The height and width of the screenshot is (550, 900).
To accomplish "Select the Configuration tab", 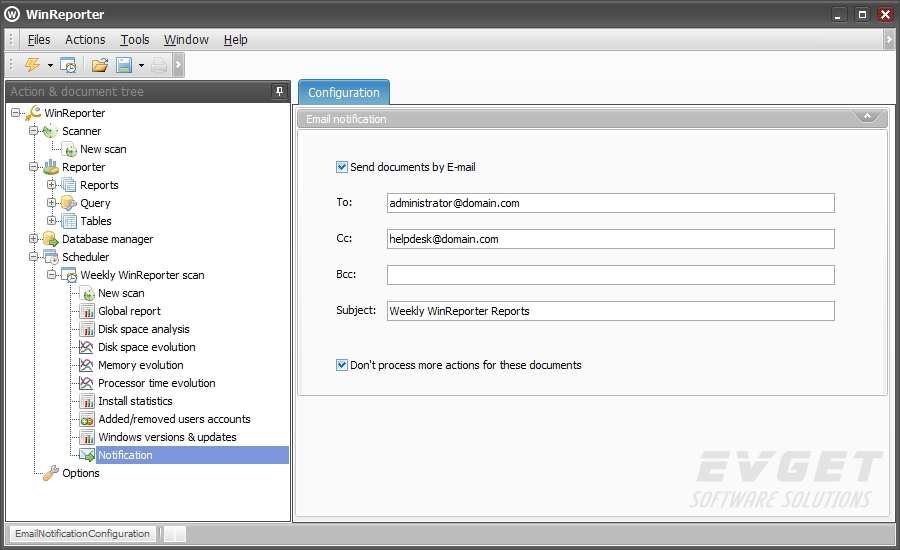I will pos(344,92).
